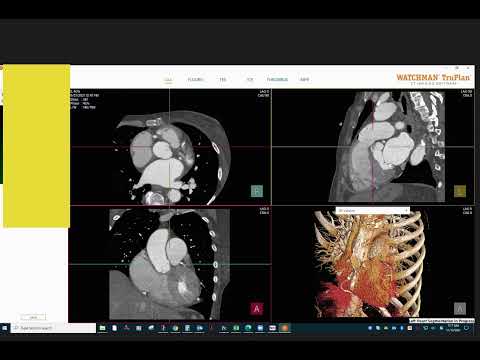Viewport: 480px width, 360px height.
Task: Open the THROMBUS tab
Action: [x=277, y=80]
